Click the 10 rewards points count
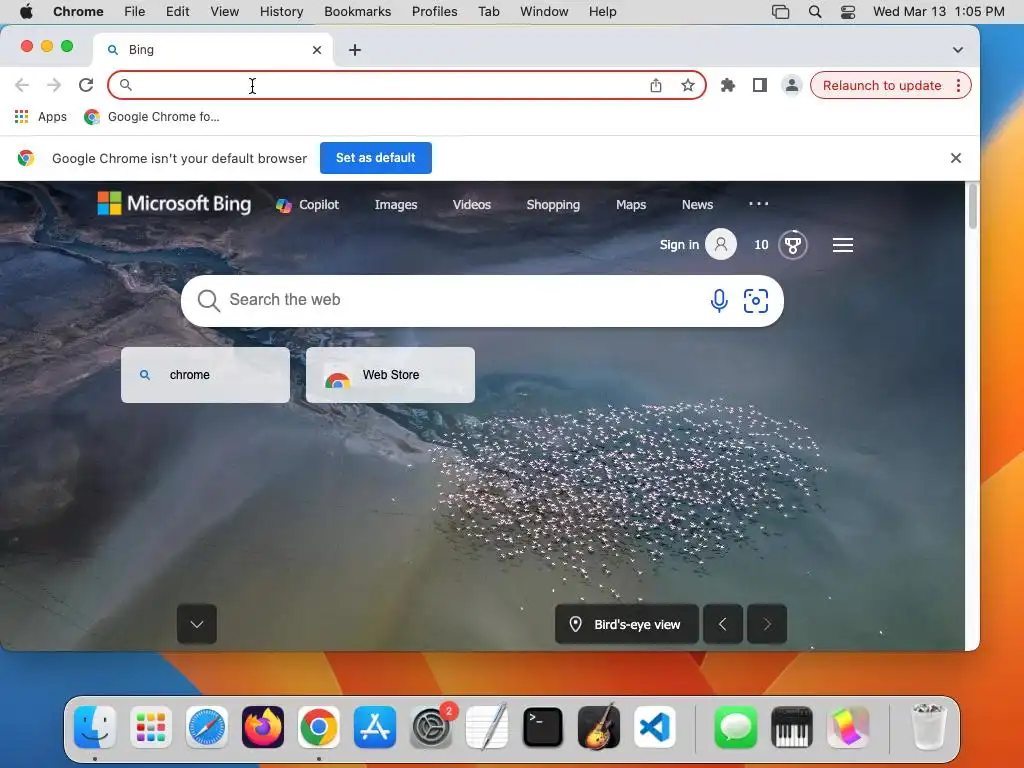The width and height of the screenshot is (1024, 768). (761, 245)
